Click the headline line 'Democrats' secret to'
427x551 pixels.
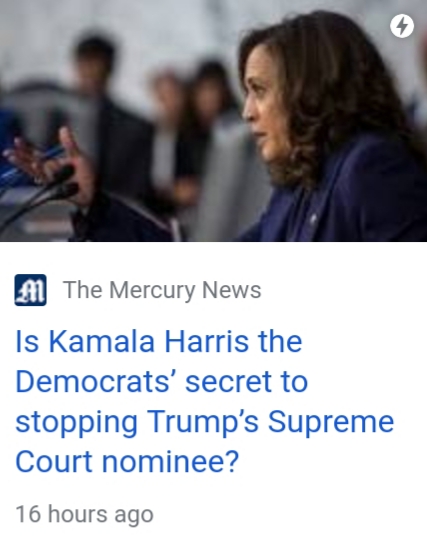click(162, 382)
